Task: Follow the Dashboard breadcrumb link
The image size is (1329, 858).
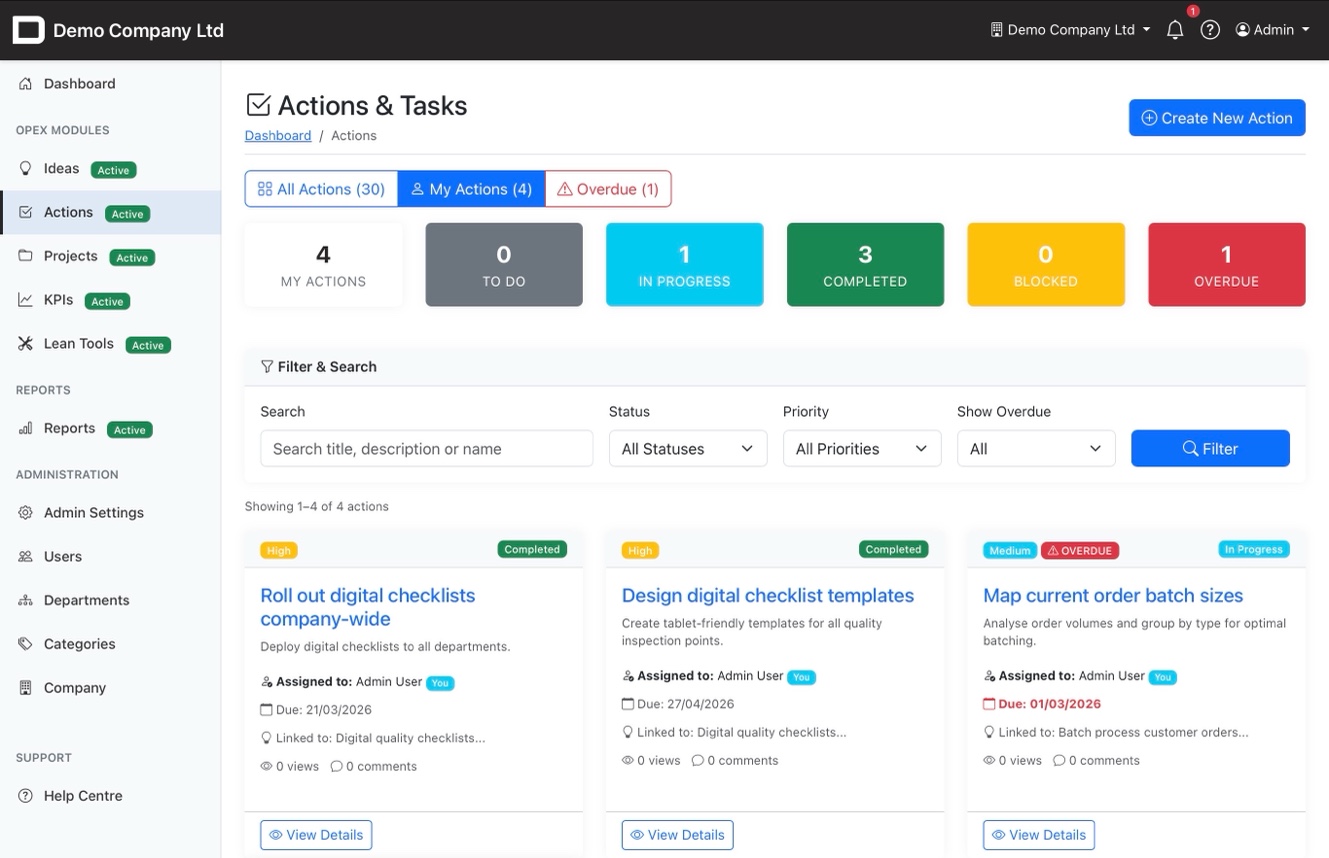Action: tap(278, 136)
